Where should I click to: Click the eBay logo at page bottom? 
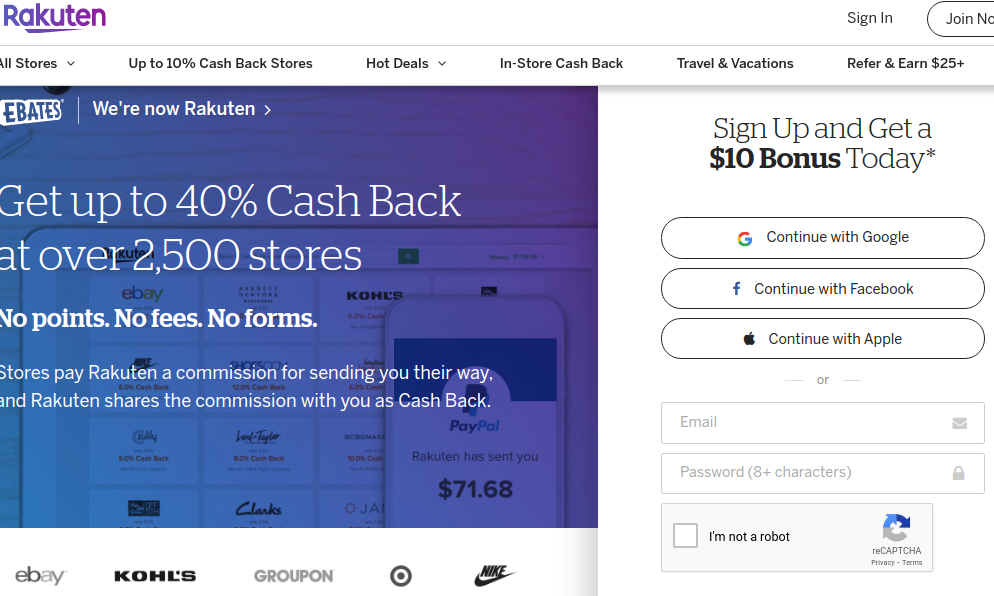(40, 576)
